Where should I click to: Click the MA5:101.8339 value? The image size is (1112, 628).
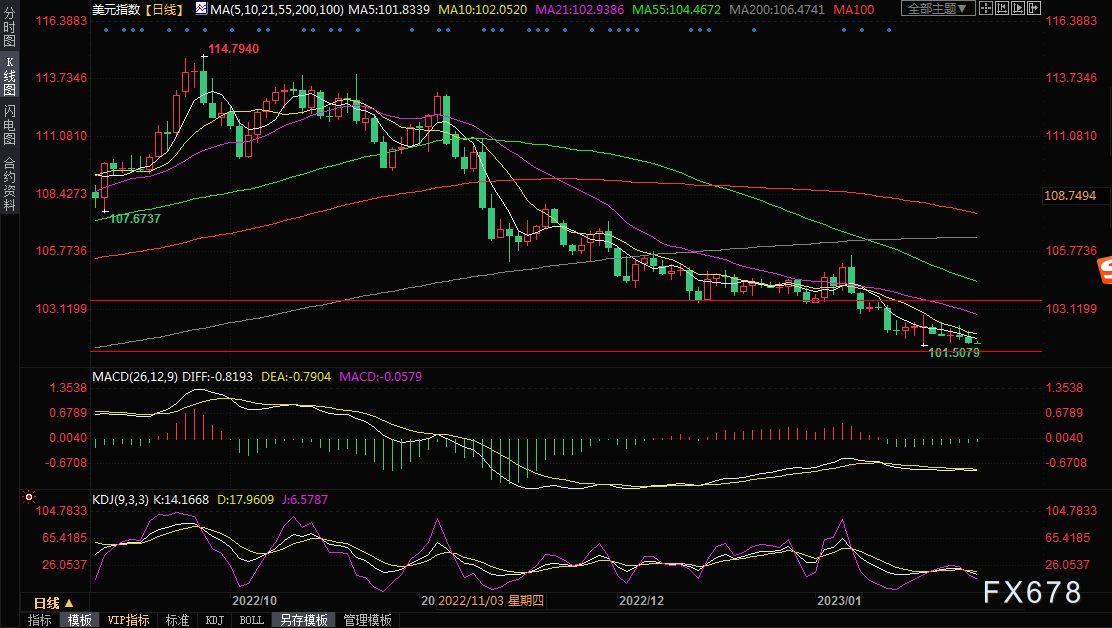coord(389,9)
